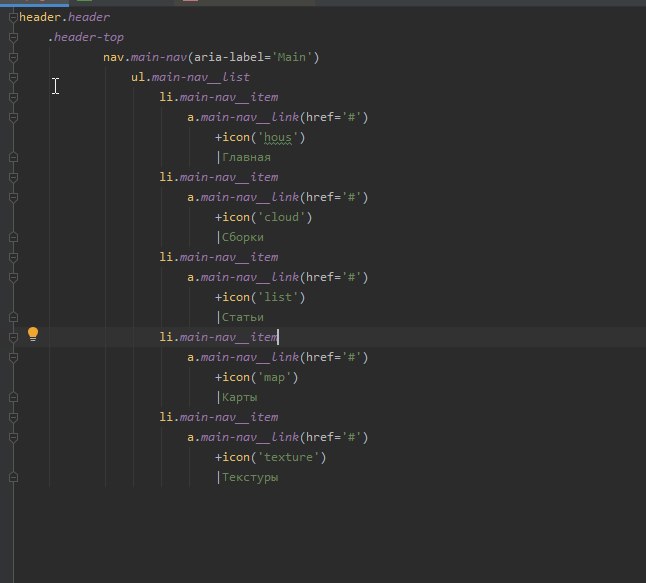Screen dimensions: 646x583
Task: Fold the nav.main-nav line in the gutter
Action: point(13,57)
